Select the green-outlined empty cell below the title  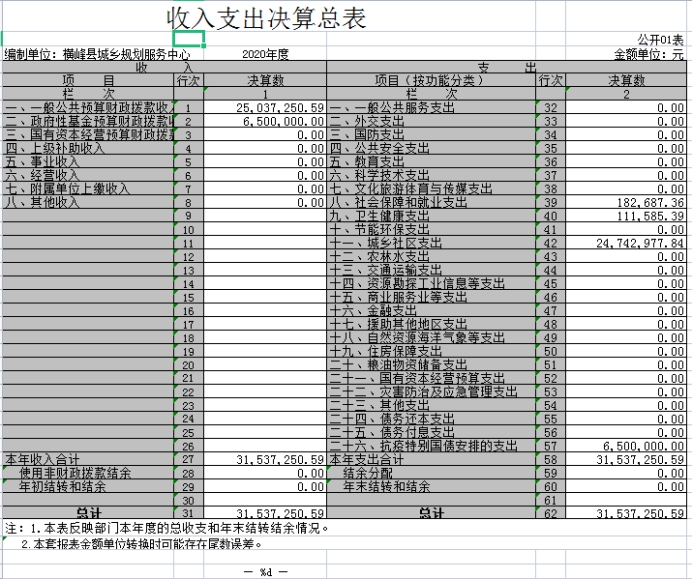point(189,40)
